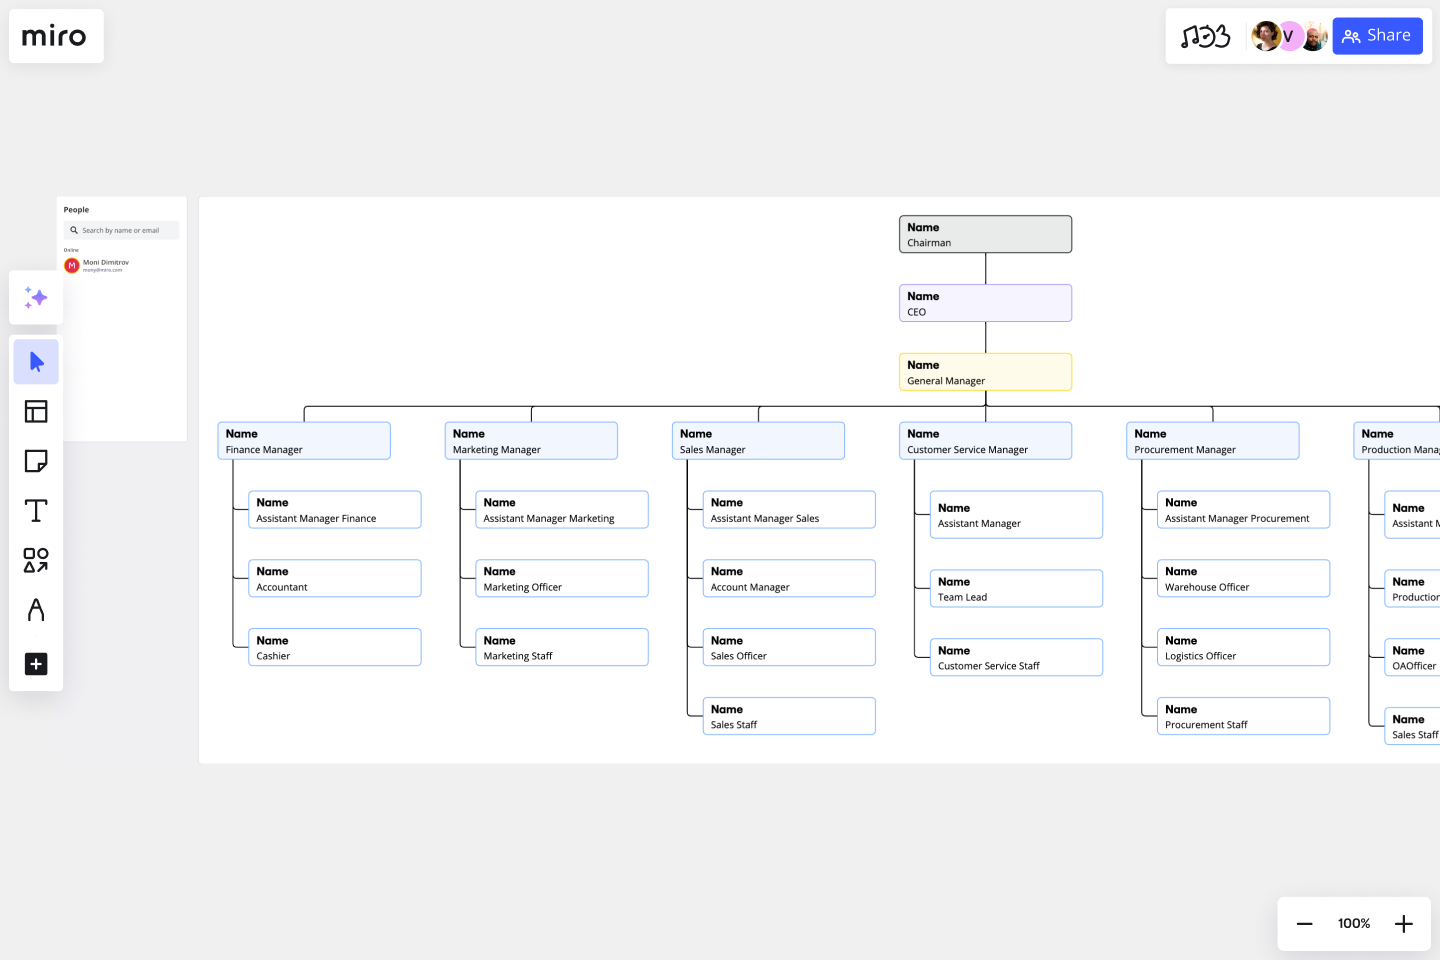Viewport: 1440px width, 960px height.
Task: Click the V collaborator avatar
Action: [x=1289, y=35]
